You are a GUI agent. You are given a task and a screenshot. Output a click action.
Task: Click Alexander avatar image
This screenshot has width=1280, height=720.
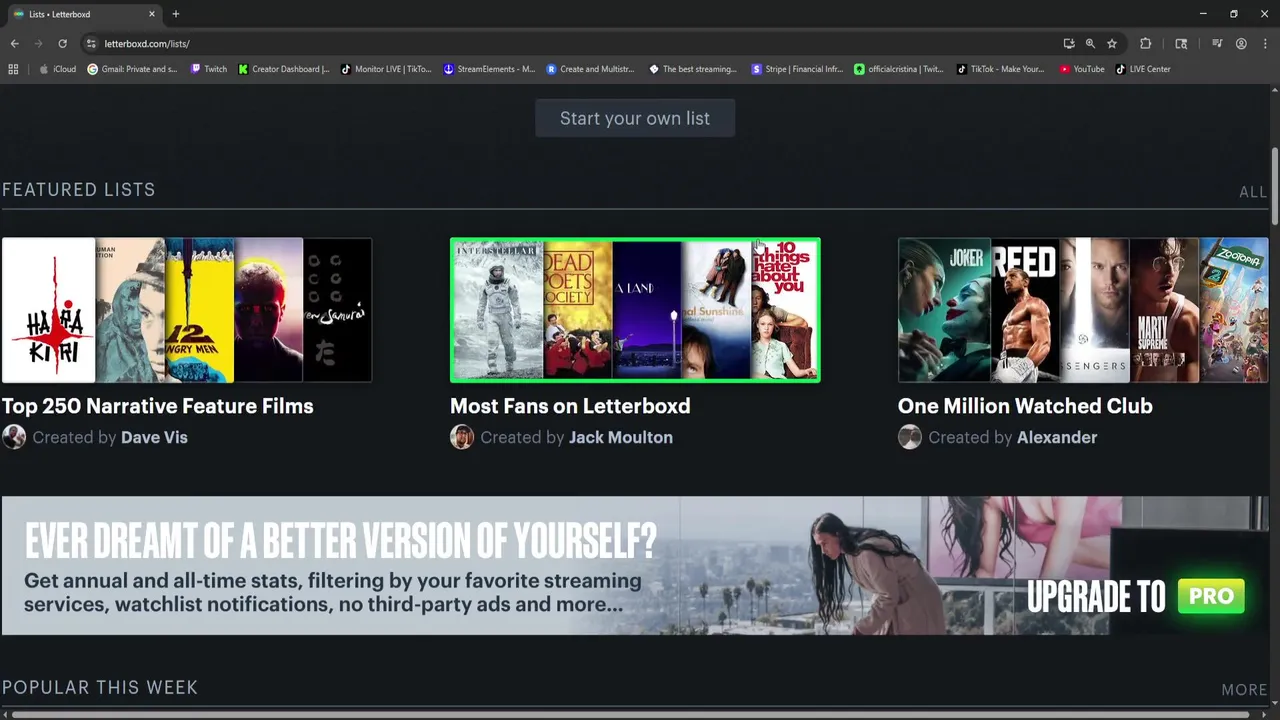910,437
